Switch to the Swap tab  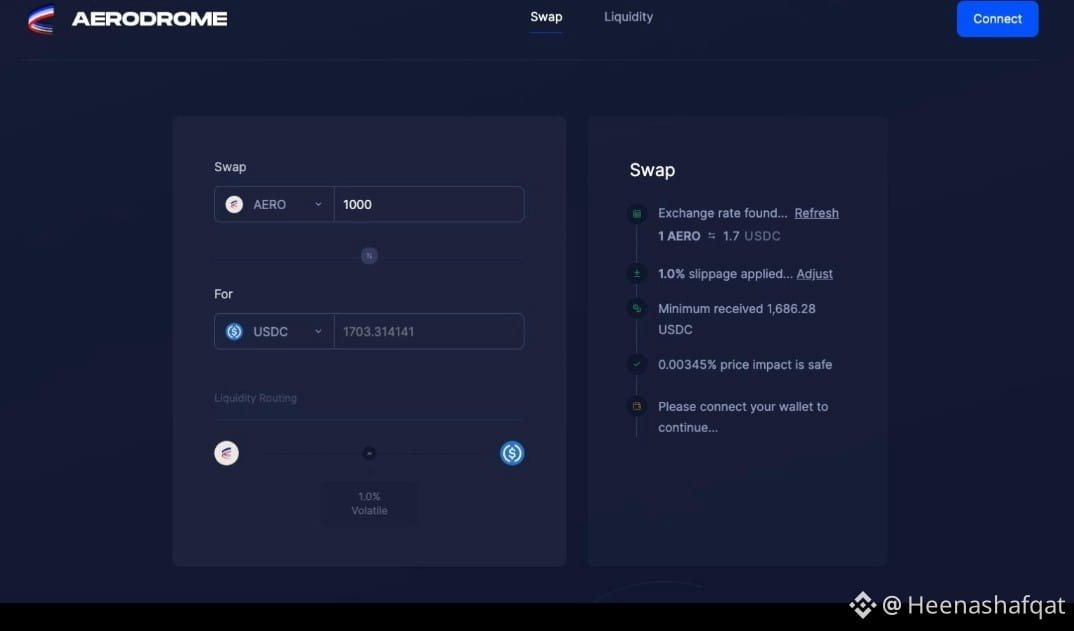pyautogui.click(x=546, y=17)
